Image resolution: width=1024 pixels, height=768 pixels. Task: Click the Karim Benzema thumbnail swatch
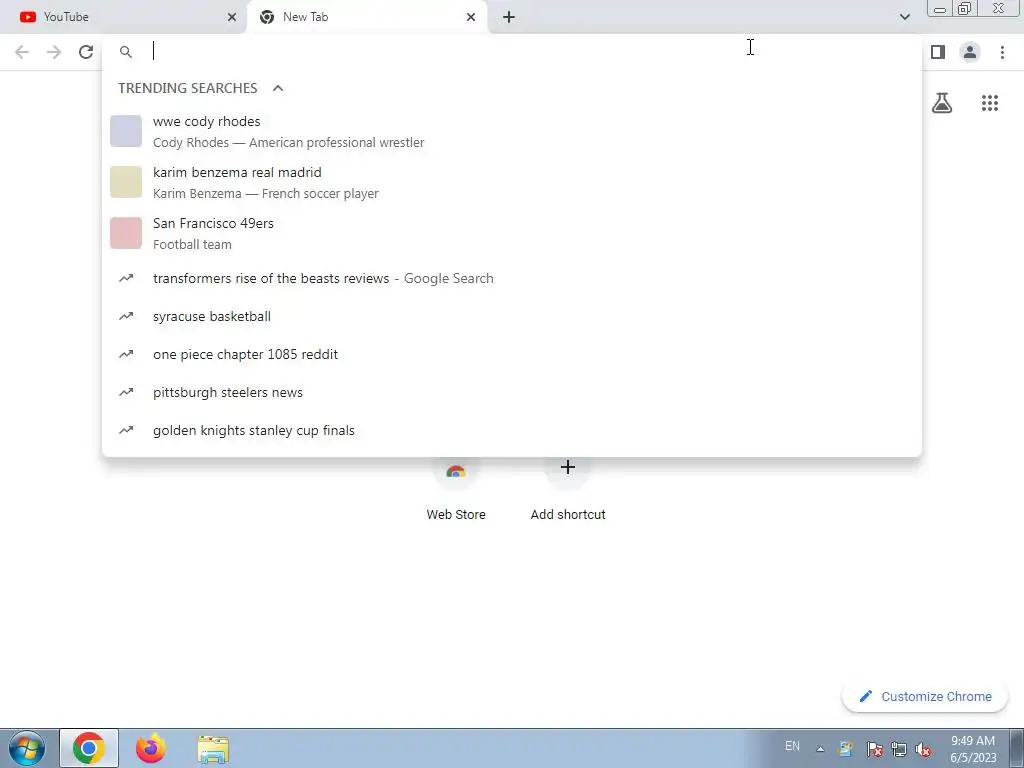126,182
